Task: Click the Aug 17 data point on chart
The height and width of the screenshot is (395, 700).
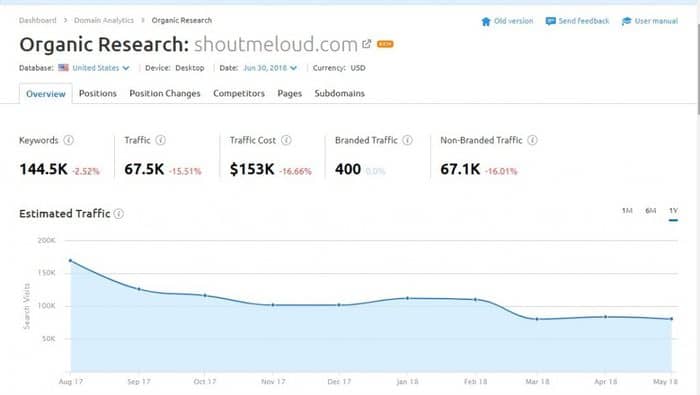Action: [71, 261]
